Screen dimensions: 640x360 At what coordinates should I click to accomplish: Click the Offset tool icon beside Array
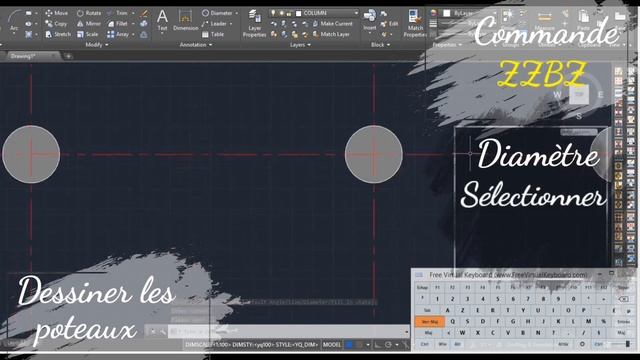point(144,35)
